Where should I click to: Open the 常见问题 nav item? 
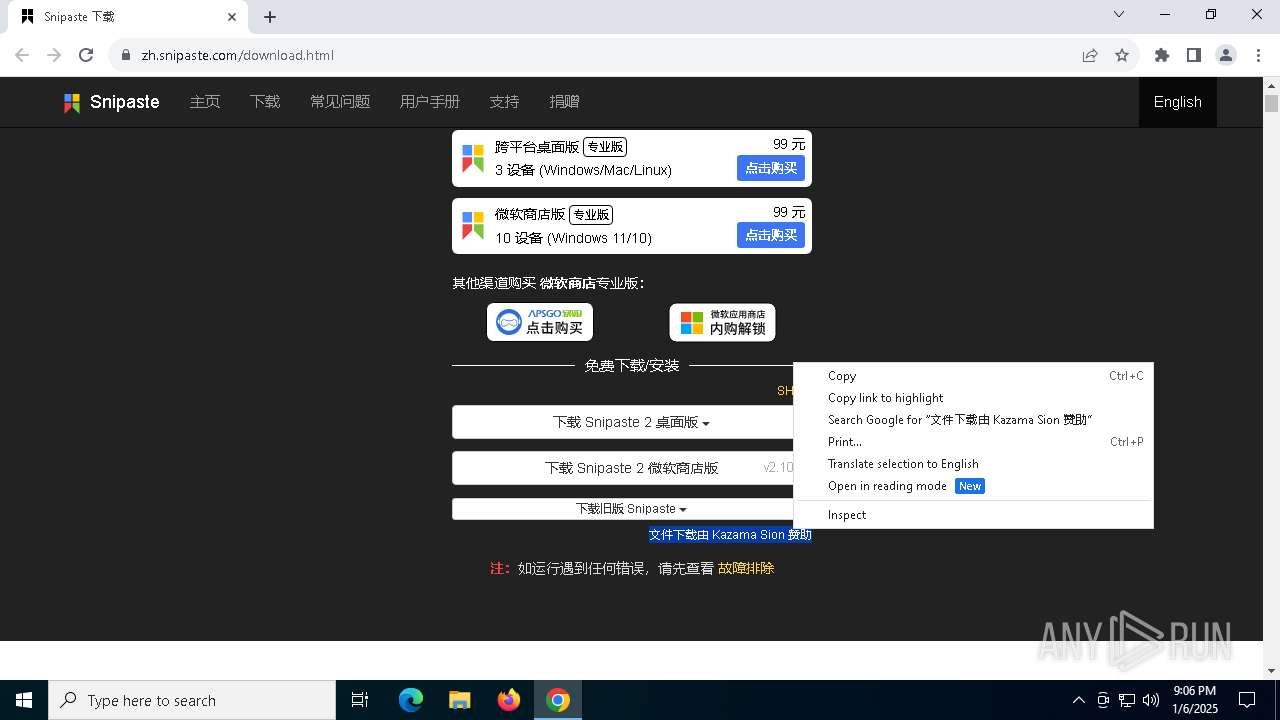coord(340,102)
